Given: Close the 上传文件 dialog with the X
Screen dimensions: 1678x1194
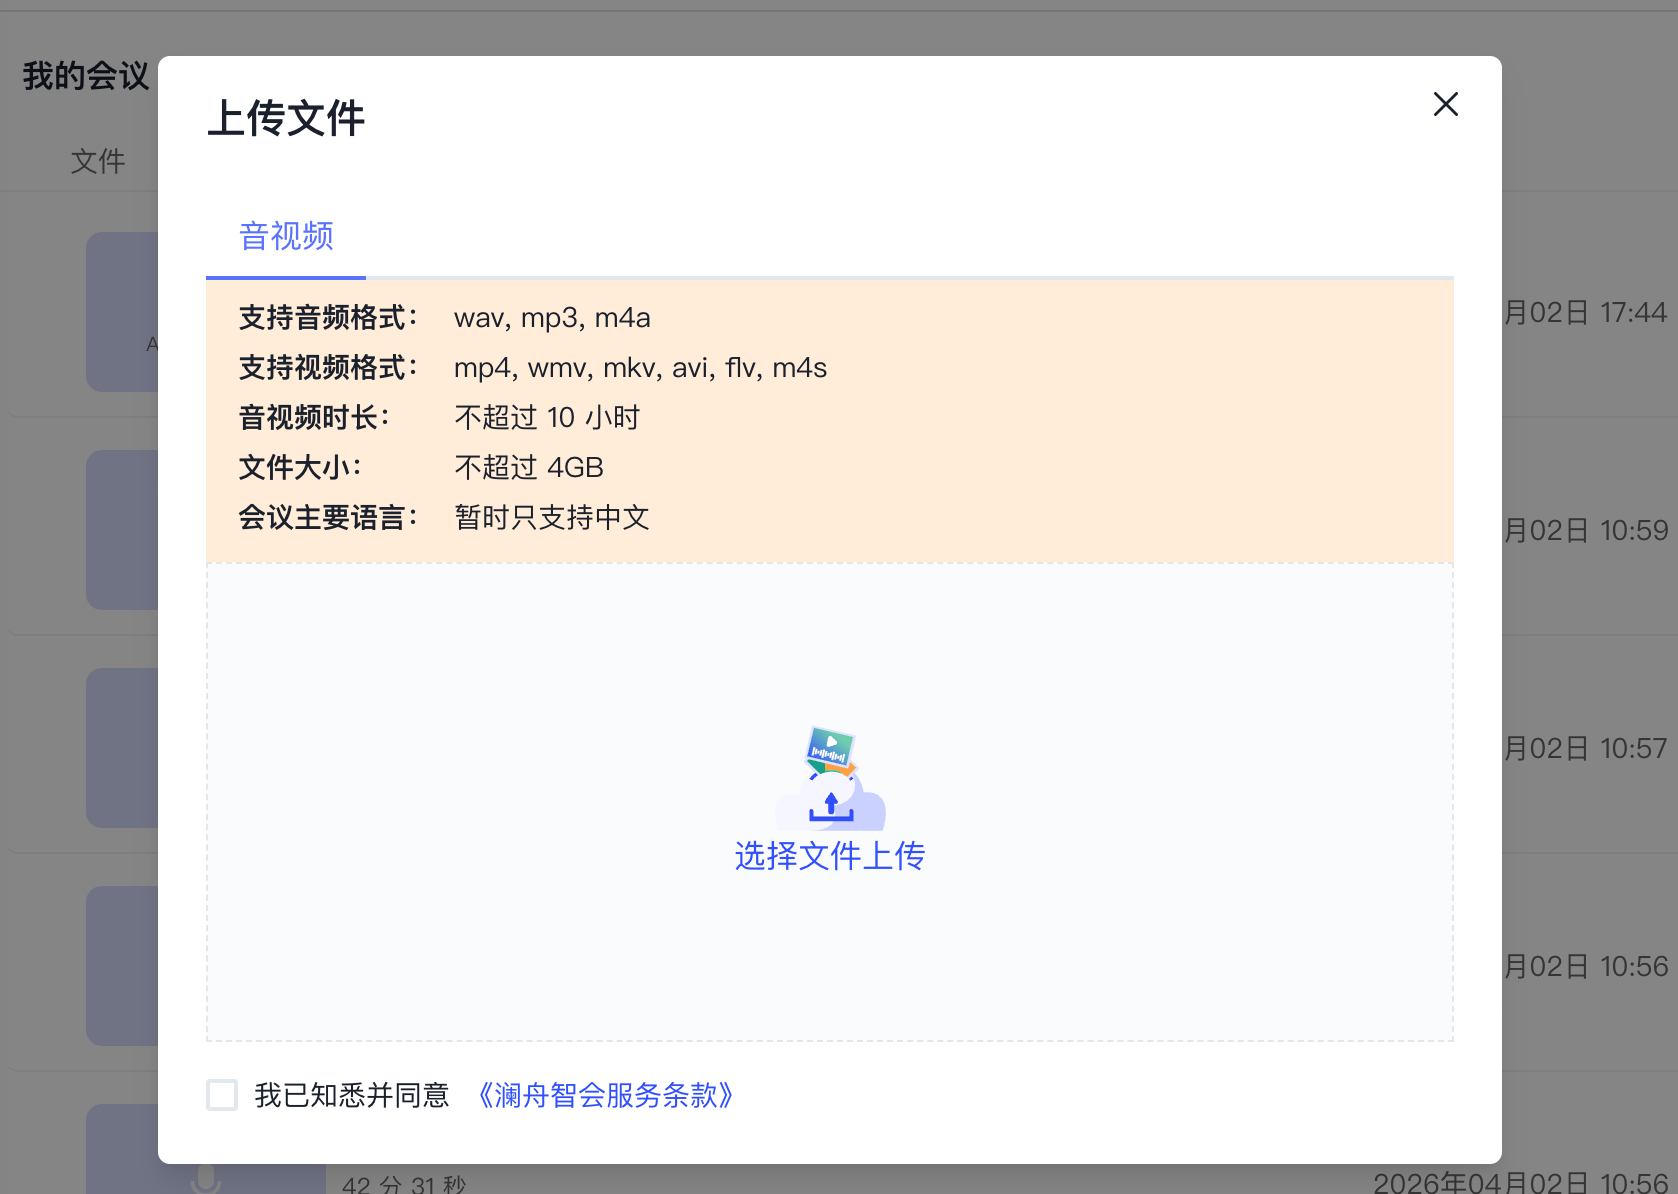Looking at the screenshot, I should tap(1445, 104).
